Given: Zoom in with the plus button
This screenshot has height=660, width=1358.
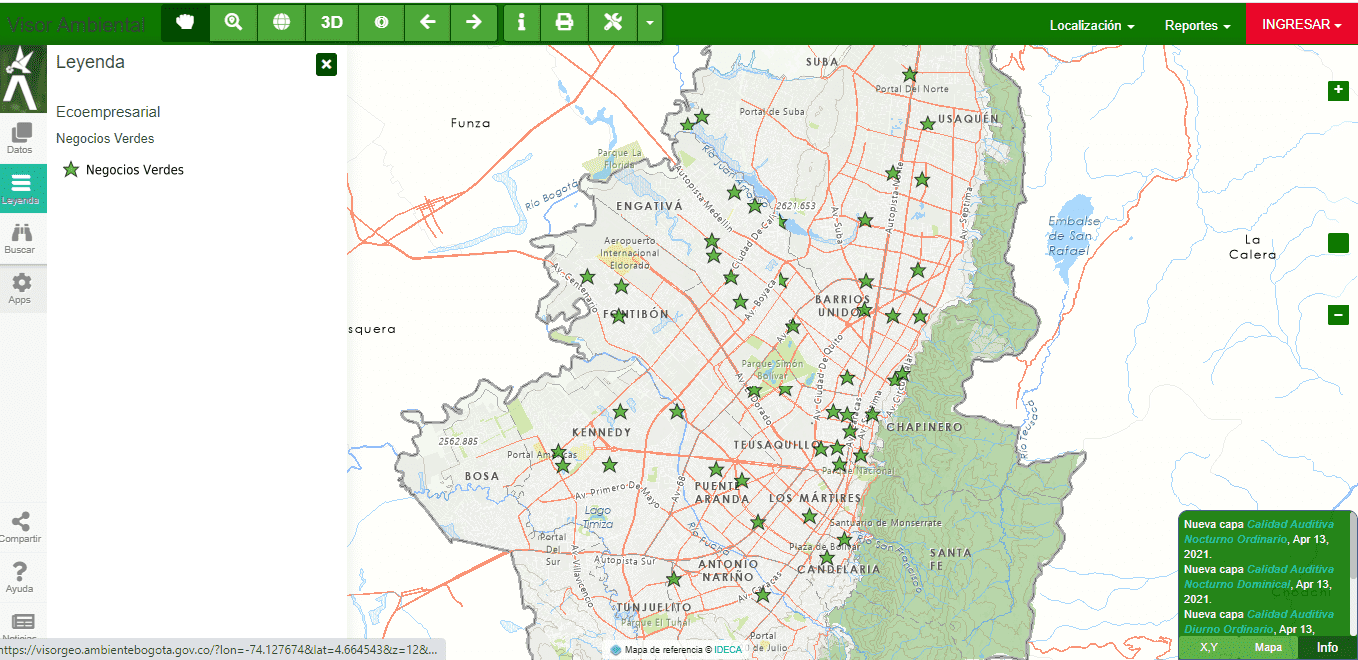Looking at the screenshot, I should pyautogui.click(x=1338, y=91).
